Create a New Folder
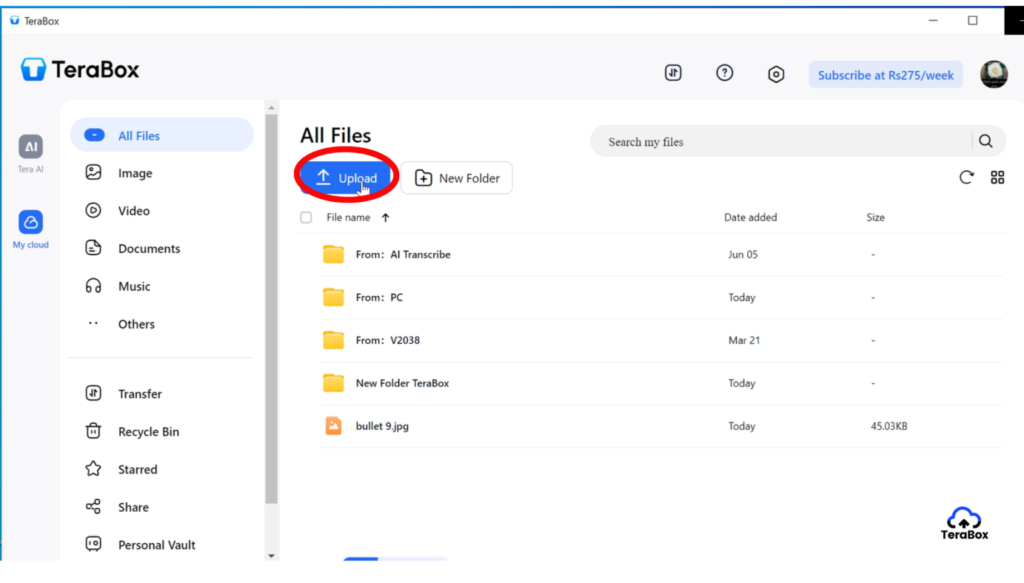Image resolution: width=1024 pixels, height=583 pixels. click(x=456, y=178)
